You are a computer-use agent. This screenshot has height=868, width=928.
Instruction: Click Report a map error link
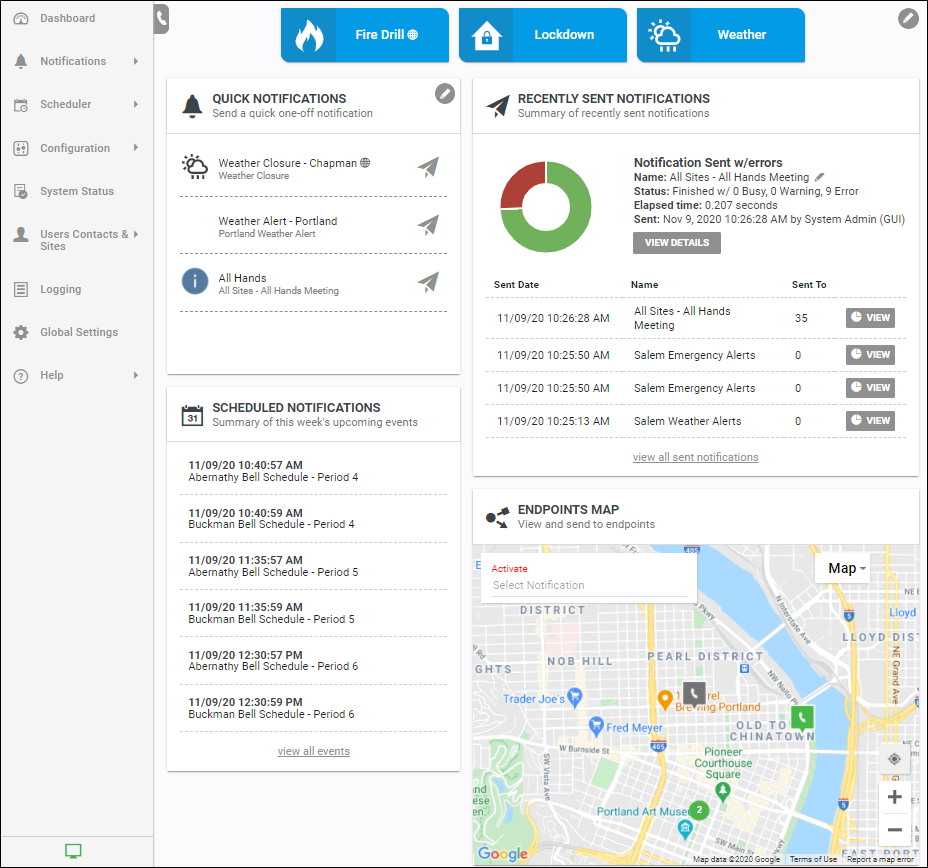click(881, 859)
